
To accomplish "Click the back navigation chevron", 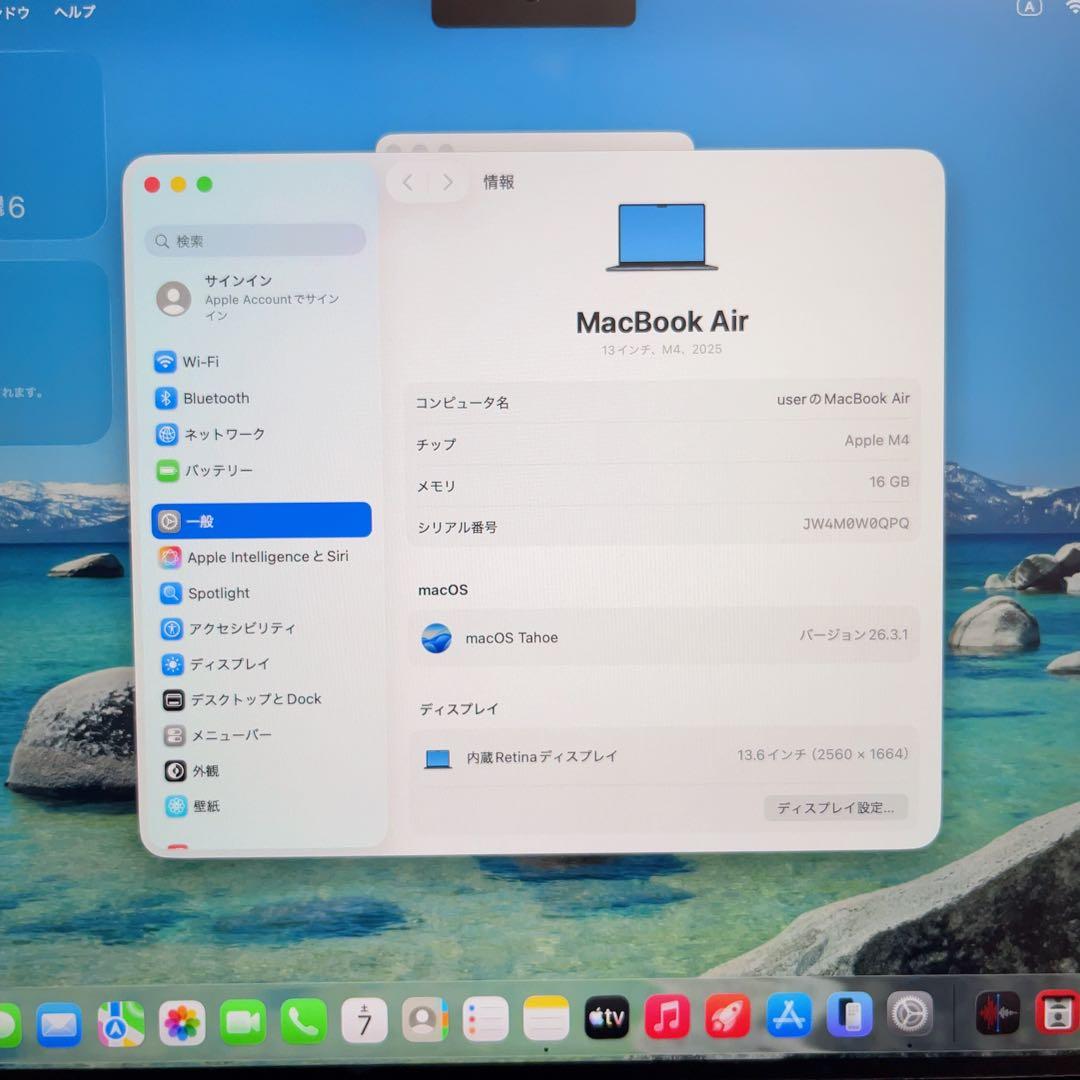I will tap(407, 182).
